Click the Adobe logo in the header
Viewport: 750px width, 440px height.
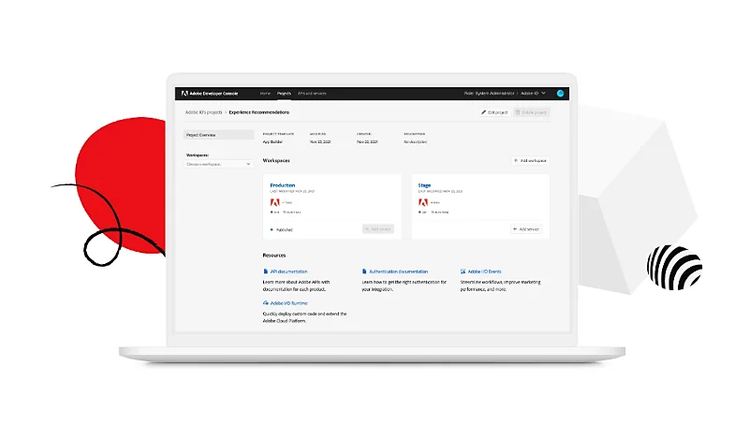pos(184,93)
